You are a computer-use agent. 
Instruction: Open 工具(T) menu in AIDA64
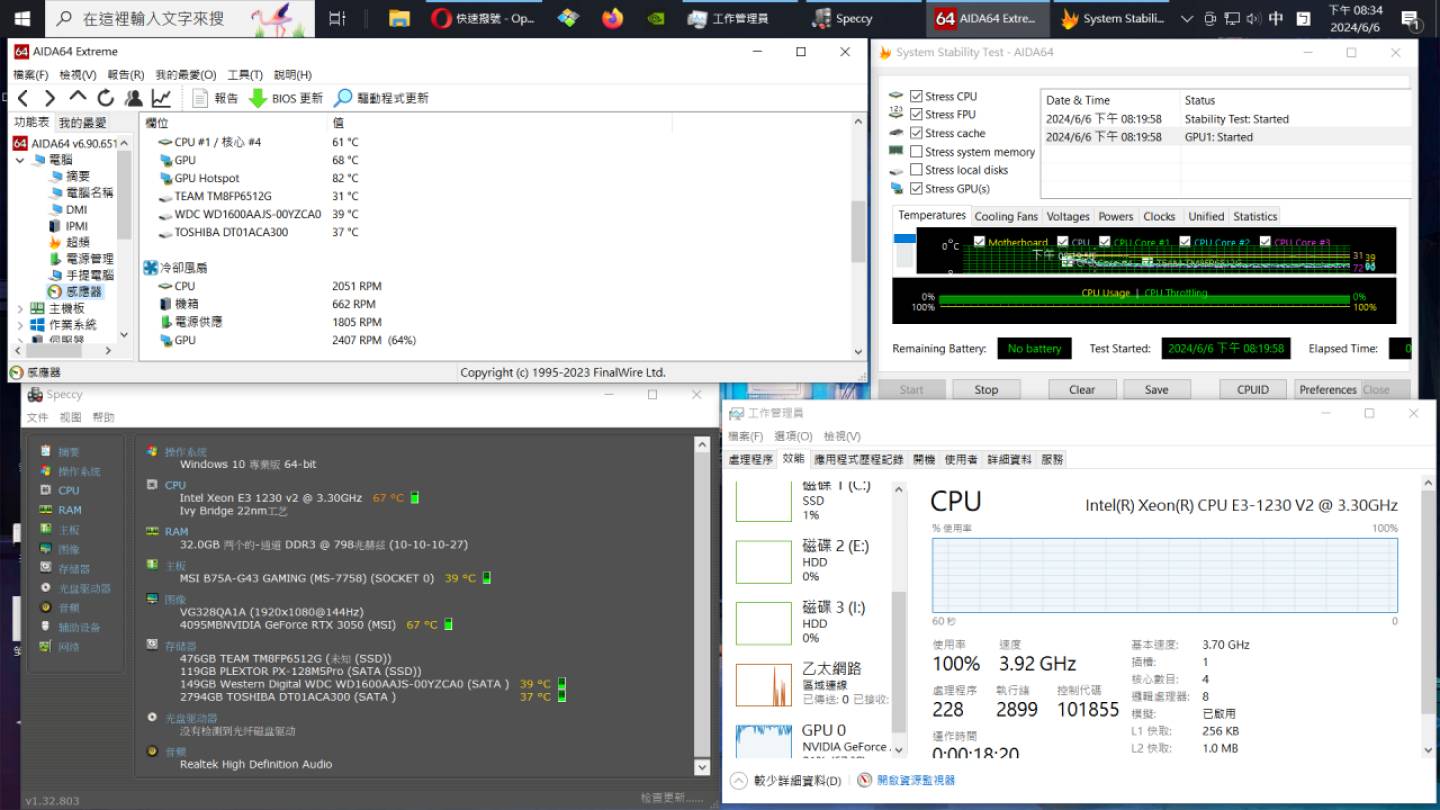[245, 75]
